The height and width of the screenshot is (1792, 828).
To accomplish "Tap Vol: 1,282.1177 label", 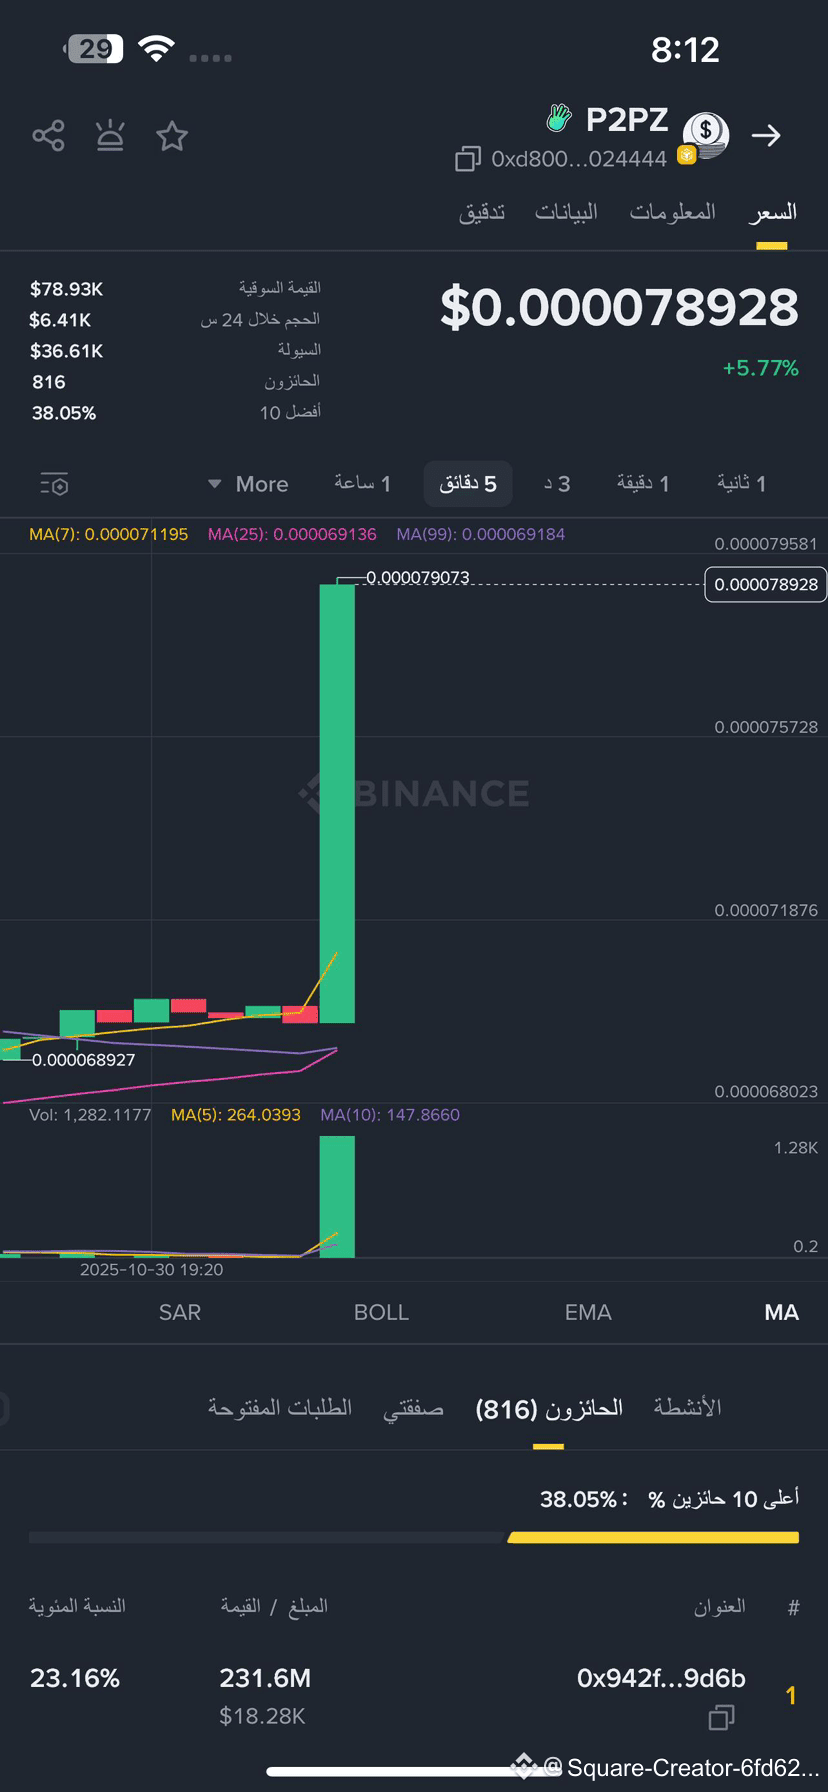I will [x=90, y=1115].
